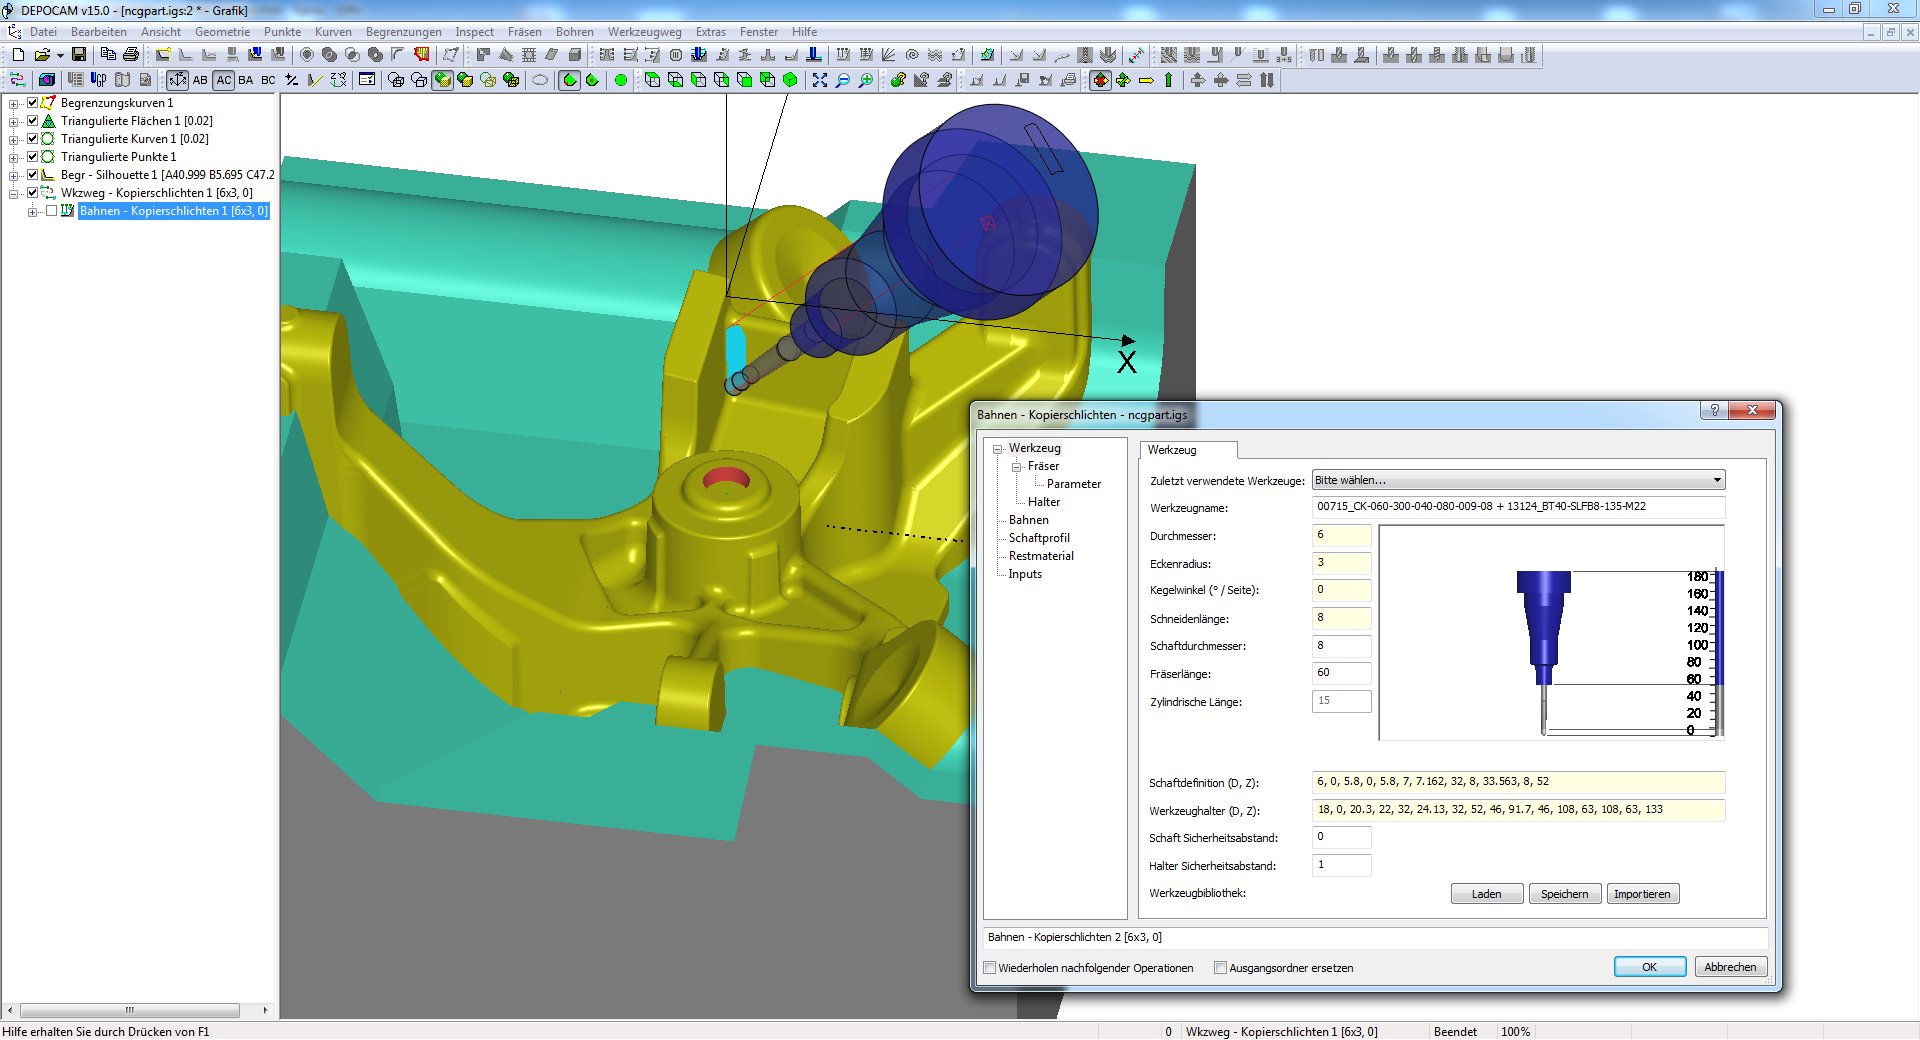Click the open folder icon
1920x1040 pixels.
(x=42, y=55)
